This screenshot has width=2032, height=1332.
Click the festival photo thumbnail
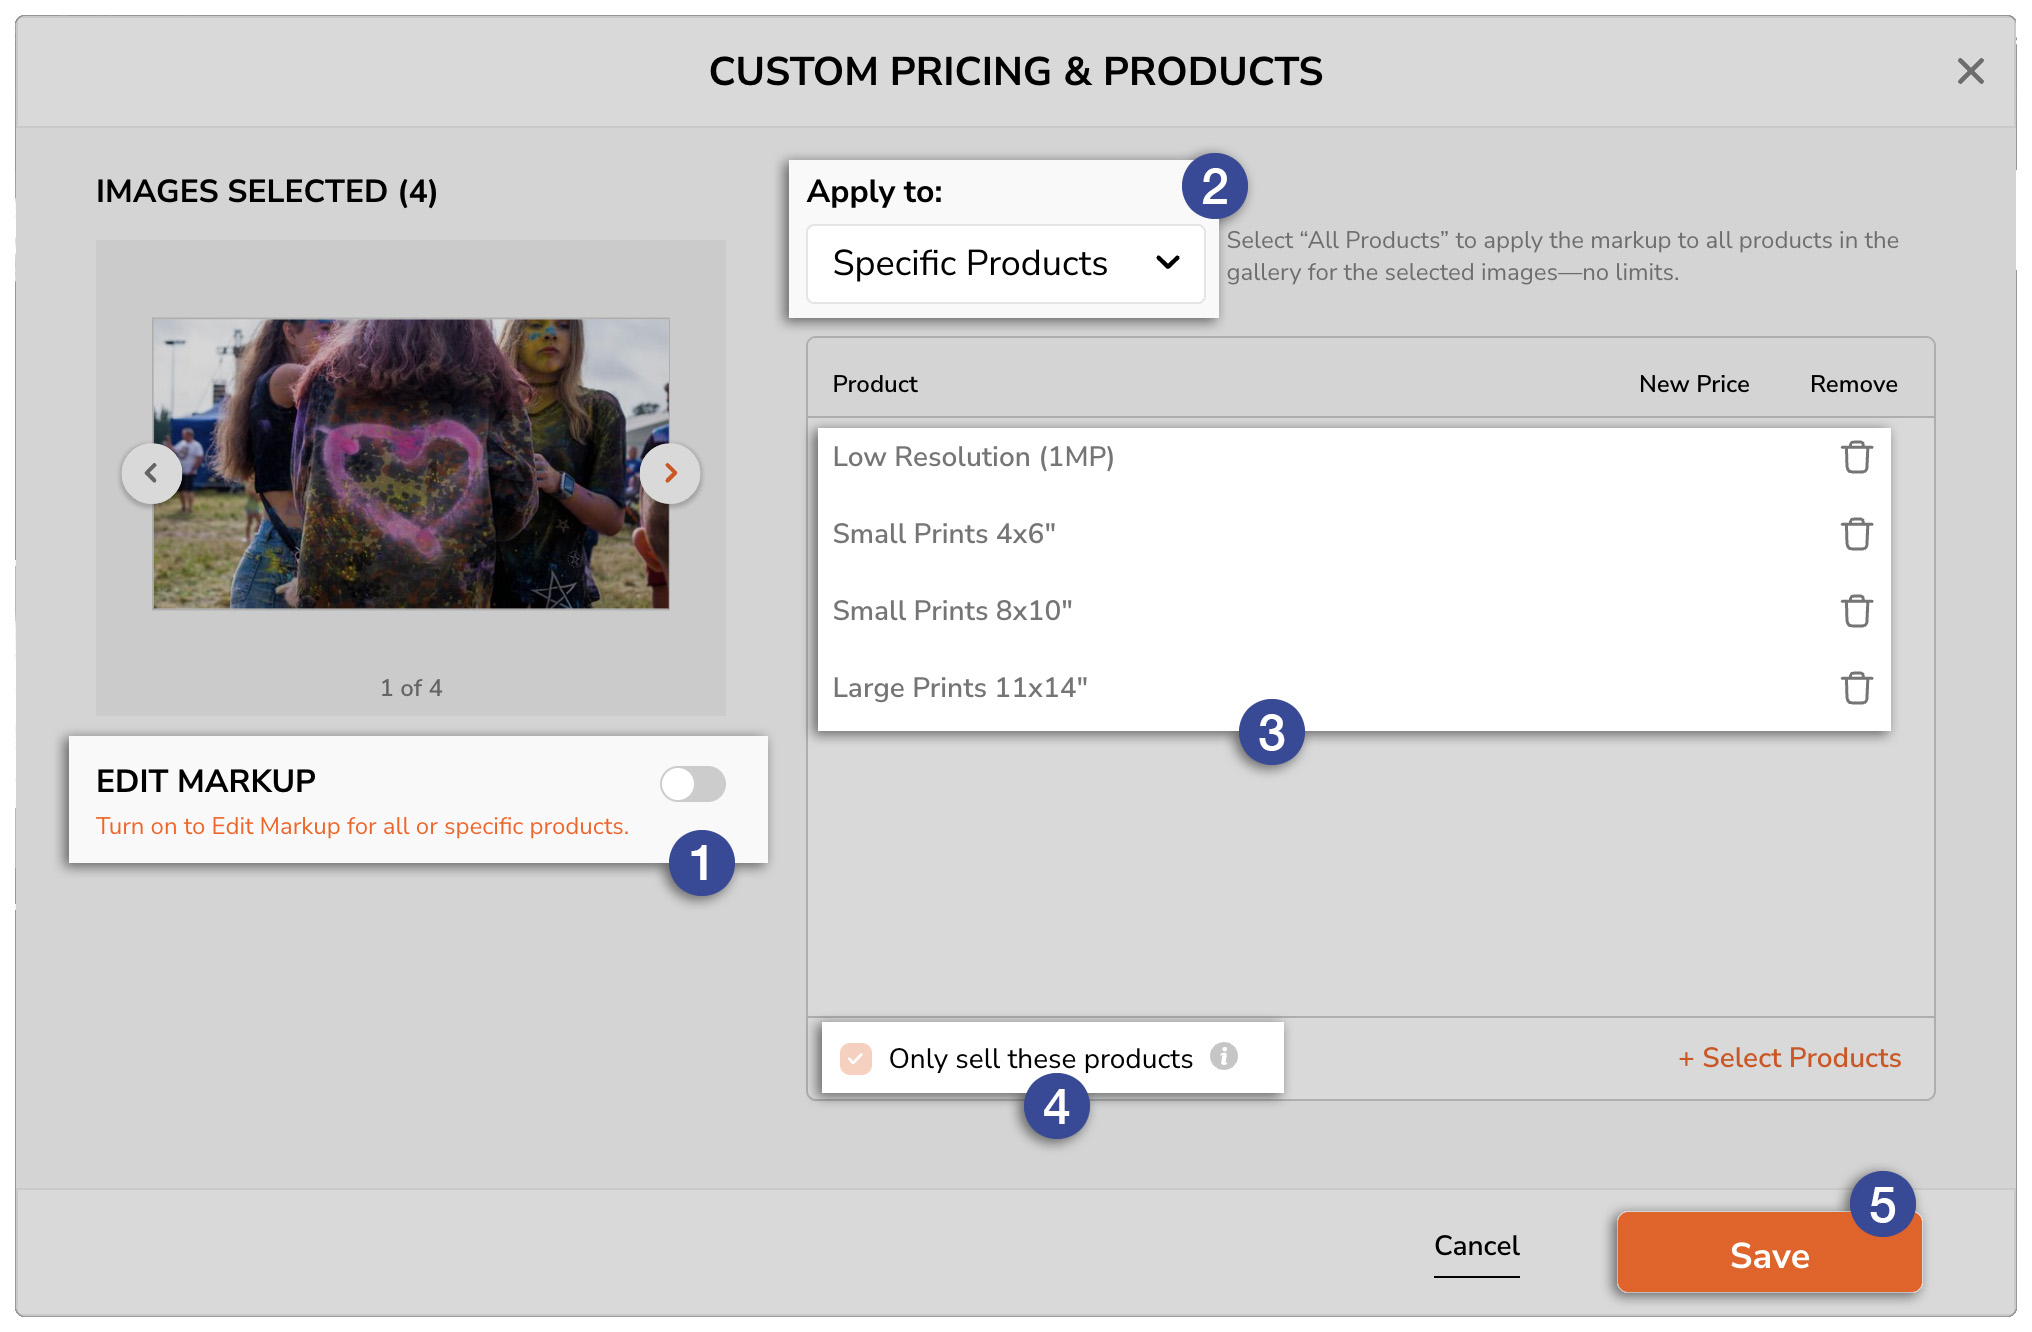pyautogui.click(x=410, y=463)
